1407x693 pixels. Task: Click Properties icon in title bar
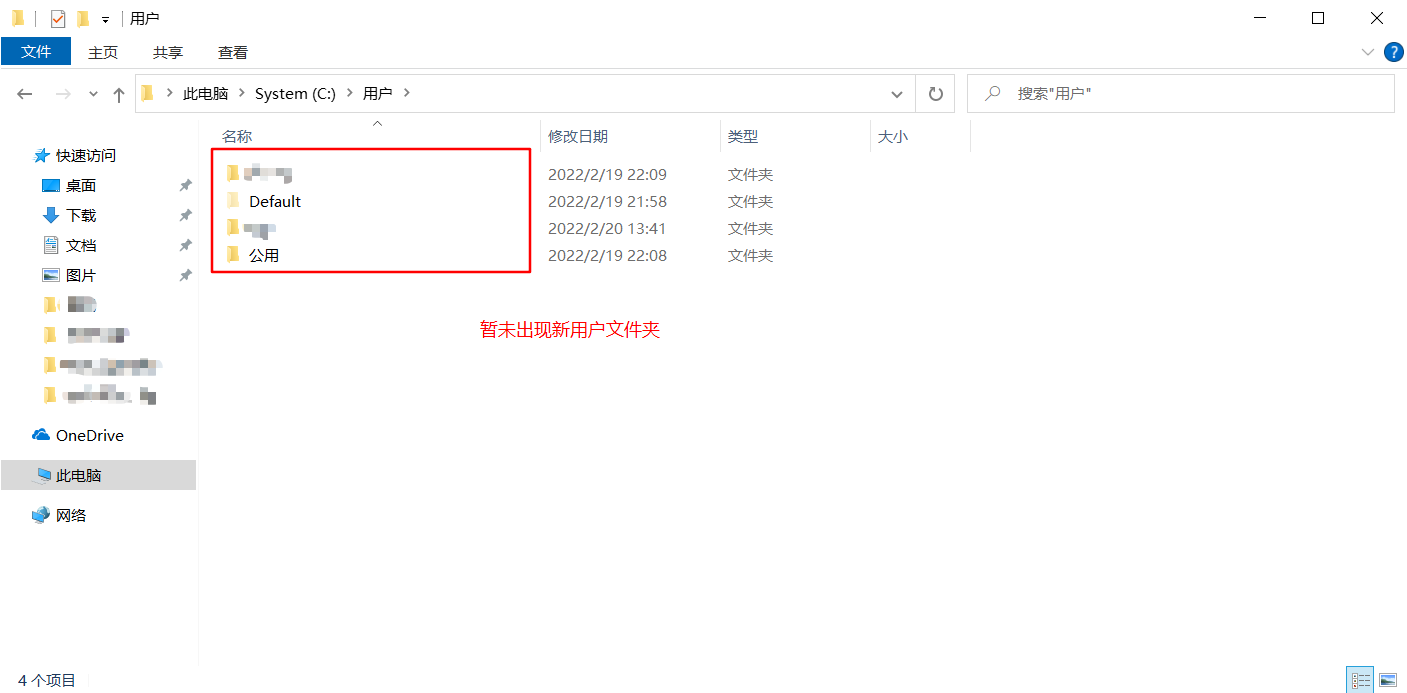pyautogui.click(x=58, y=18)
